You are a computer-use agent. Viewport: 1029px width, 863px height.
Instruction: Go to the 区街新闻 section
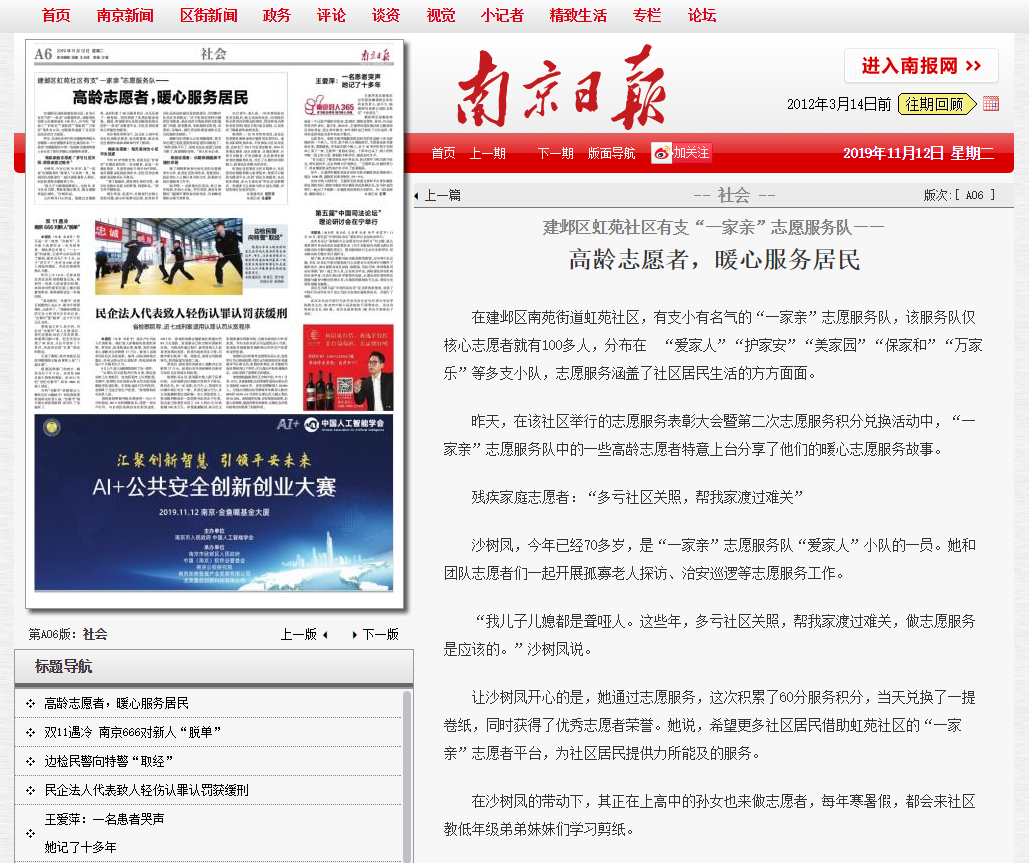tap(209, 15)
